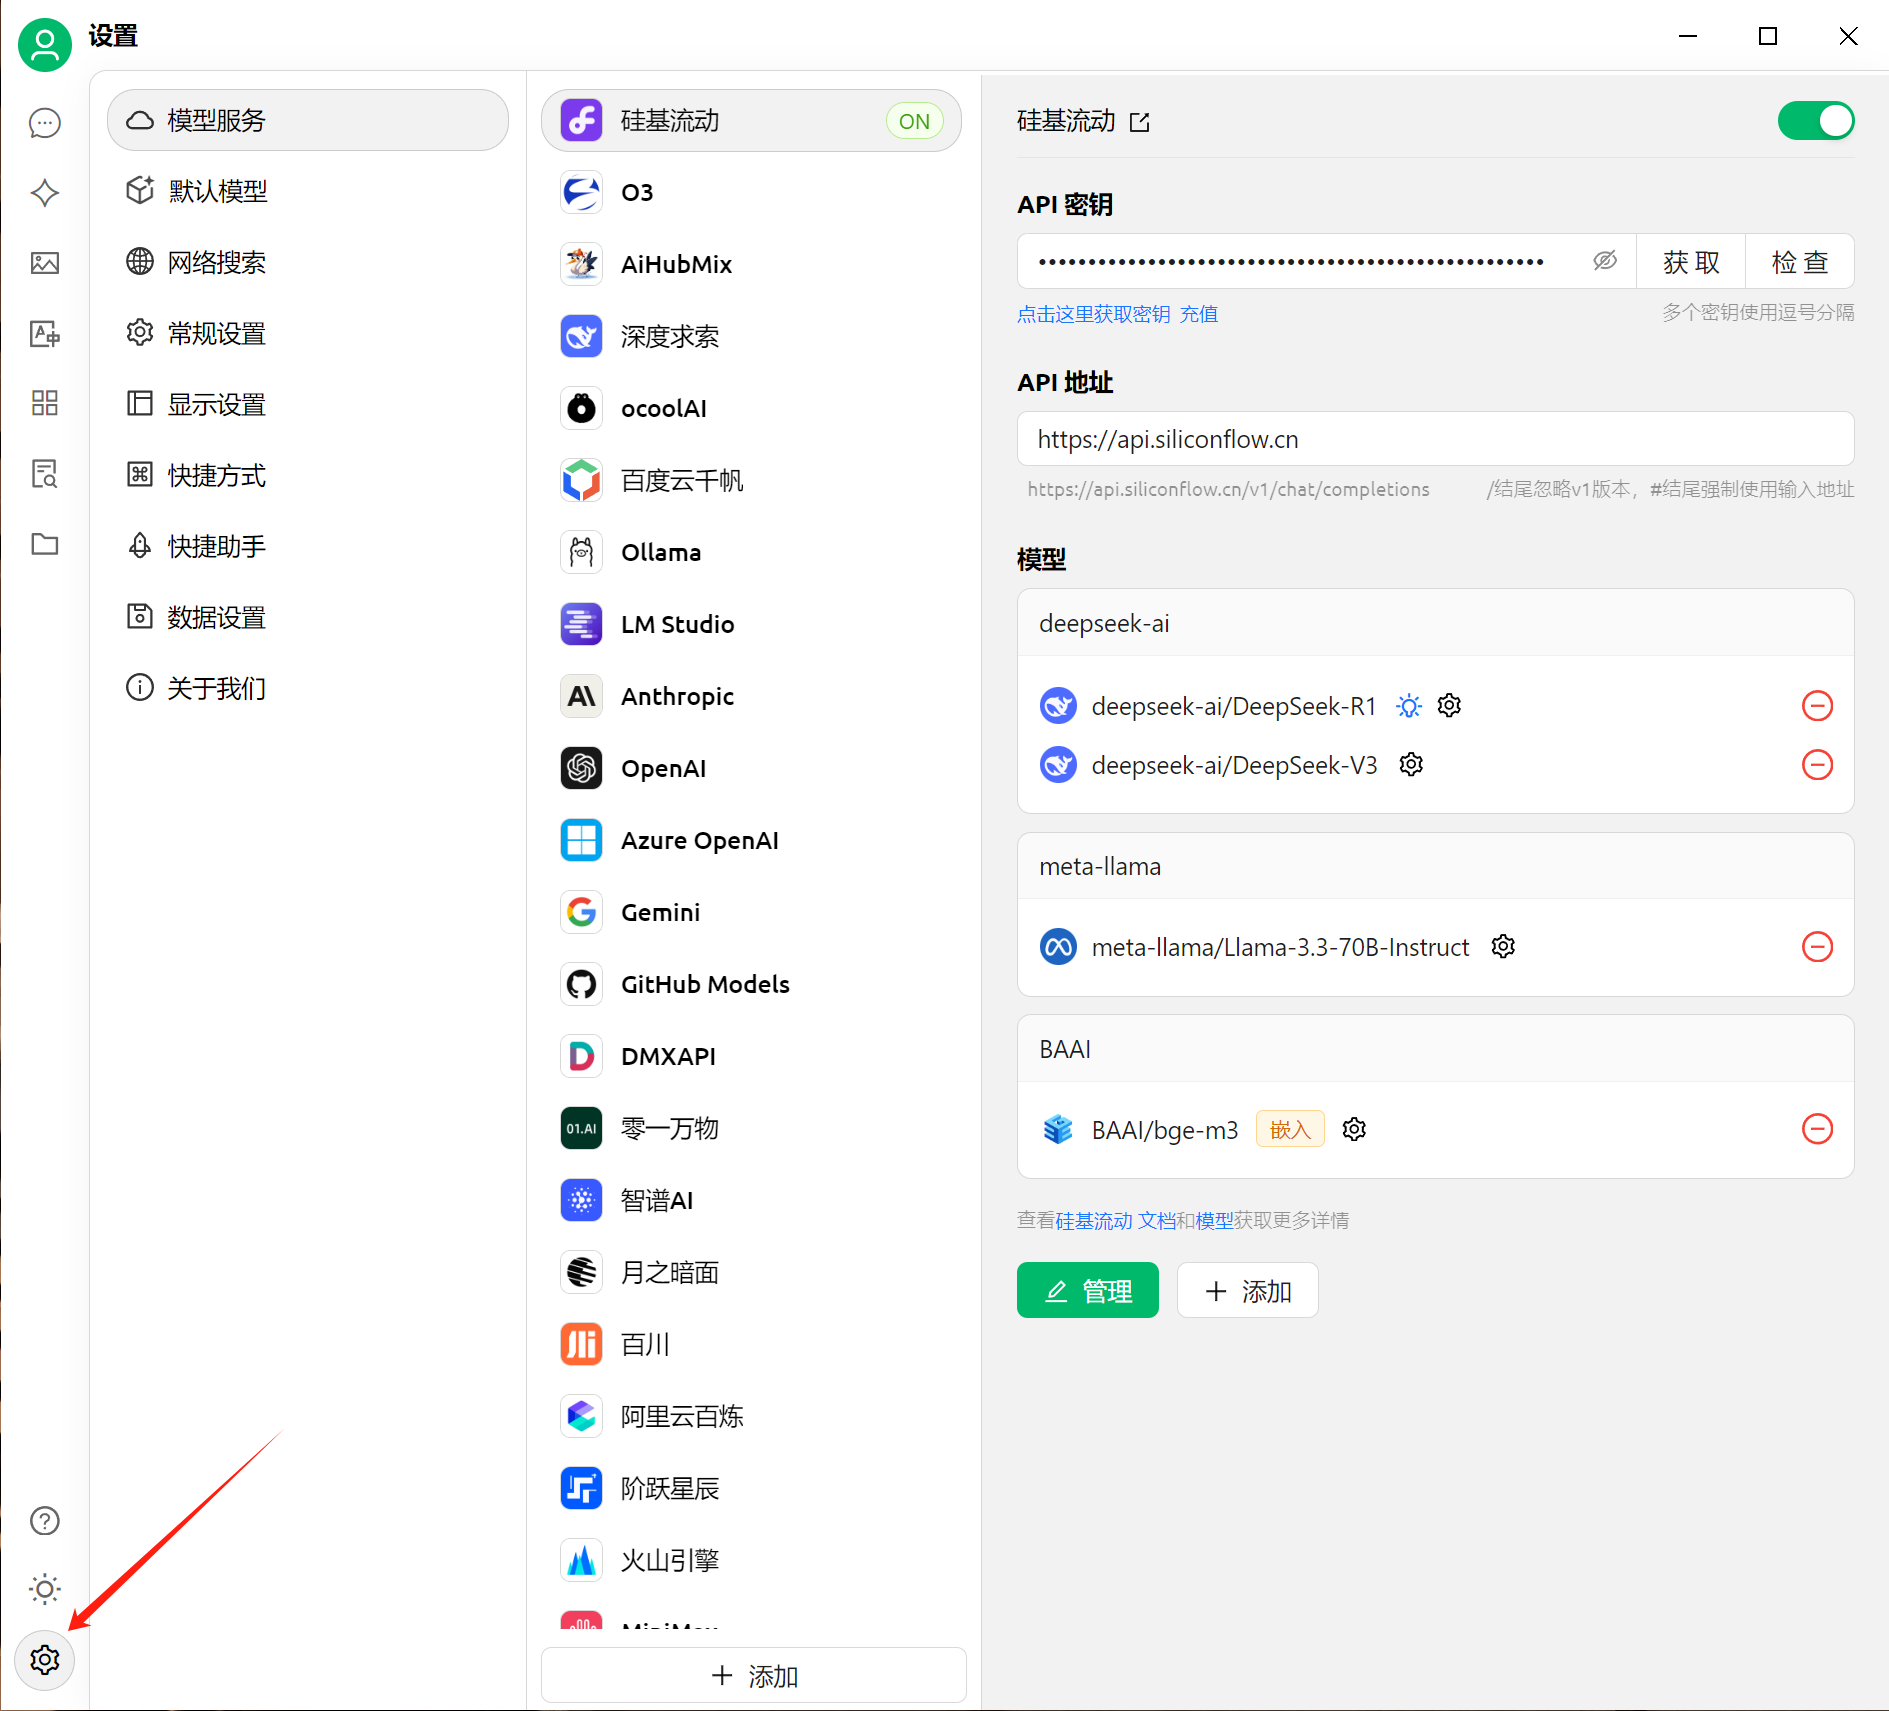Open the translate sidebar icon
Viewport: 1889px width, 1711px height.
coord(45,333)
